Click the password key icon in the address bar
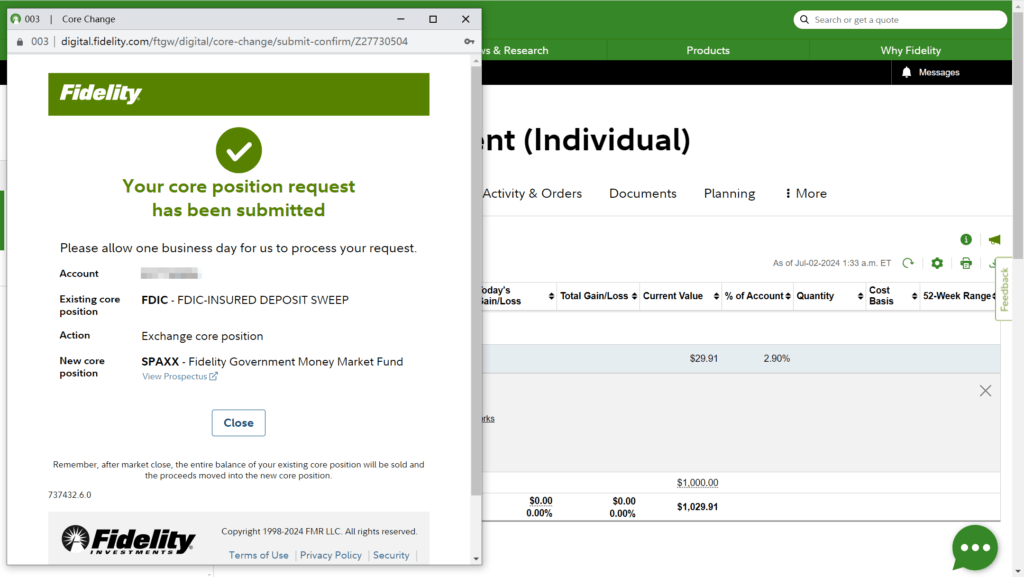This screenshot has width=1024, height=577. (x=469, y=41)
